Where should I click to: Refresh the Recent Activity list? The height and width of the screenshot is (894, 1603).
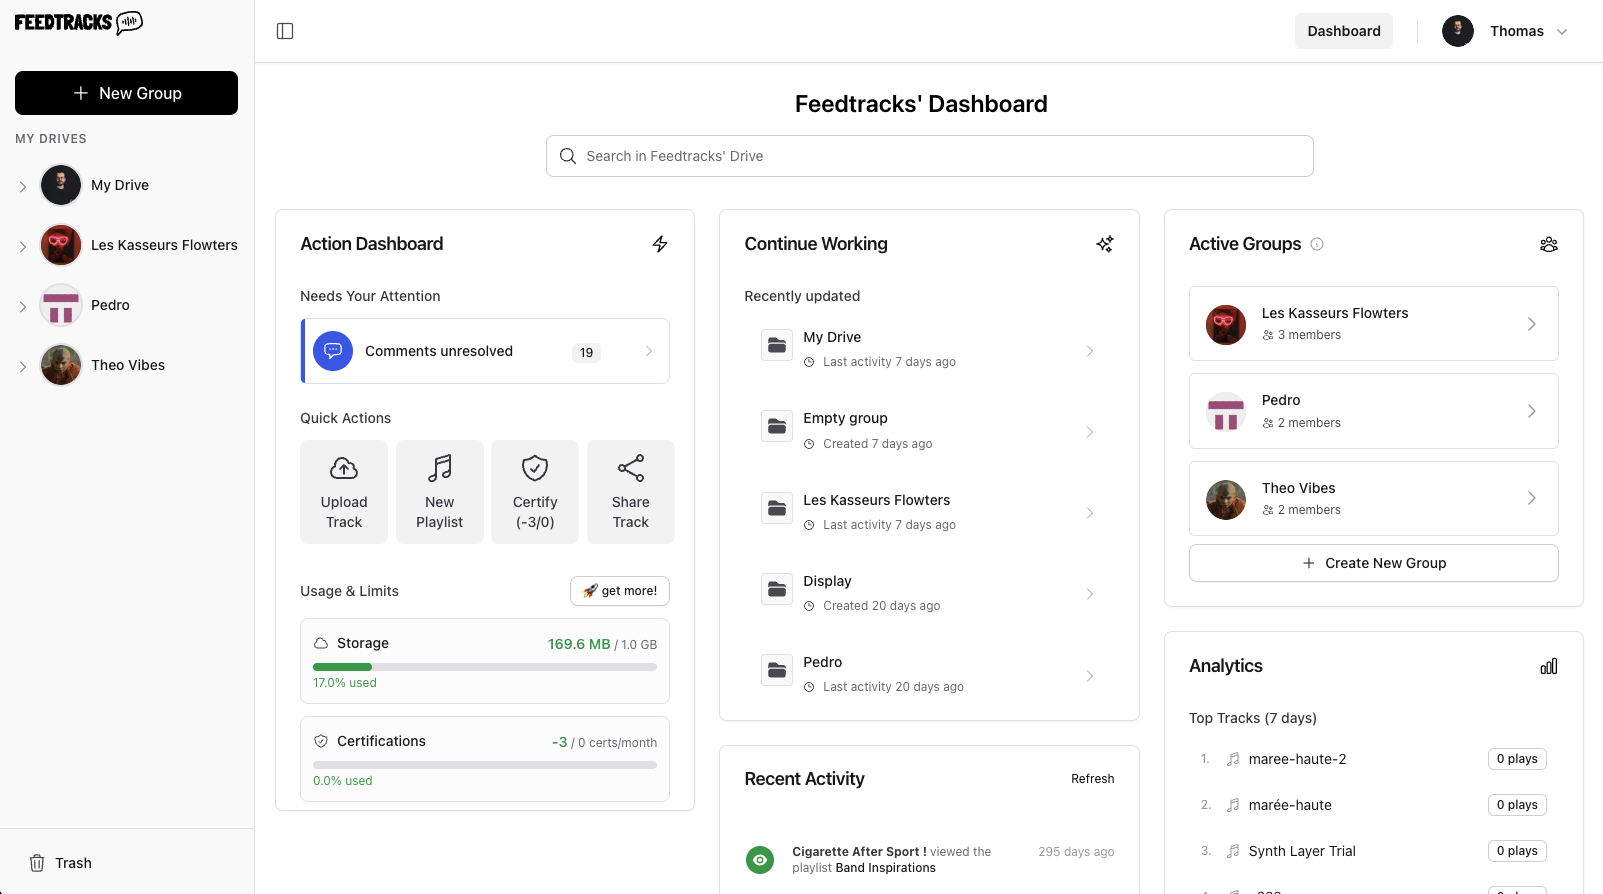[1092, 779]
